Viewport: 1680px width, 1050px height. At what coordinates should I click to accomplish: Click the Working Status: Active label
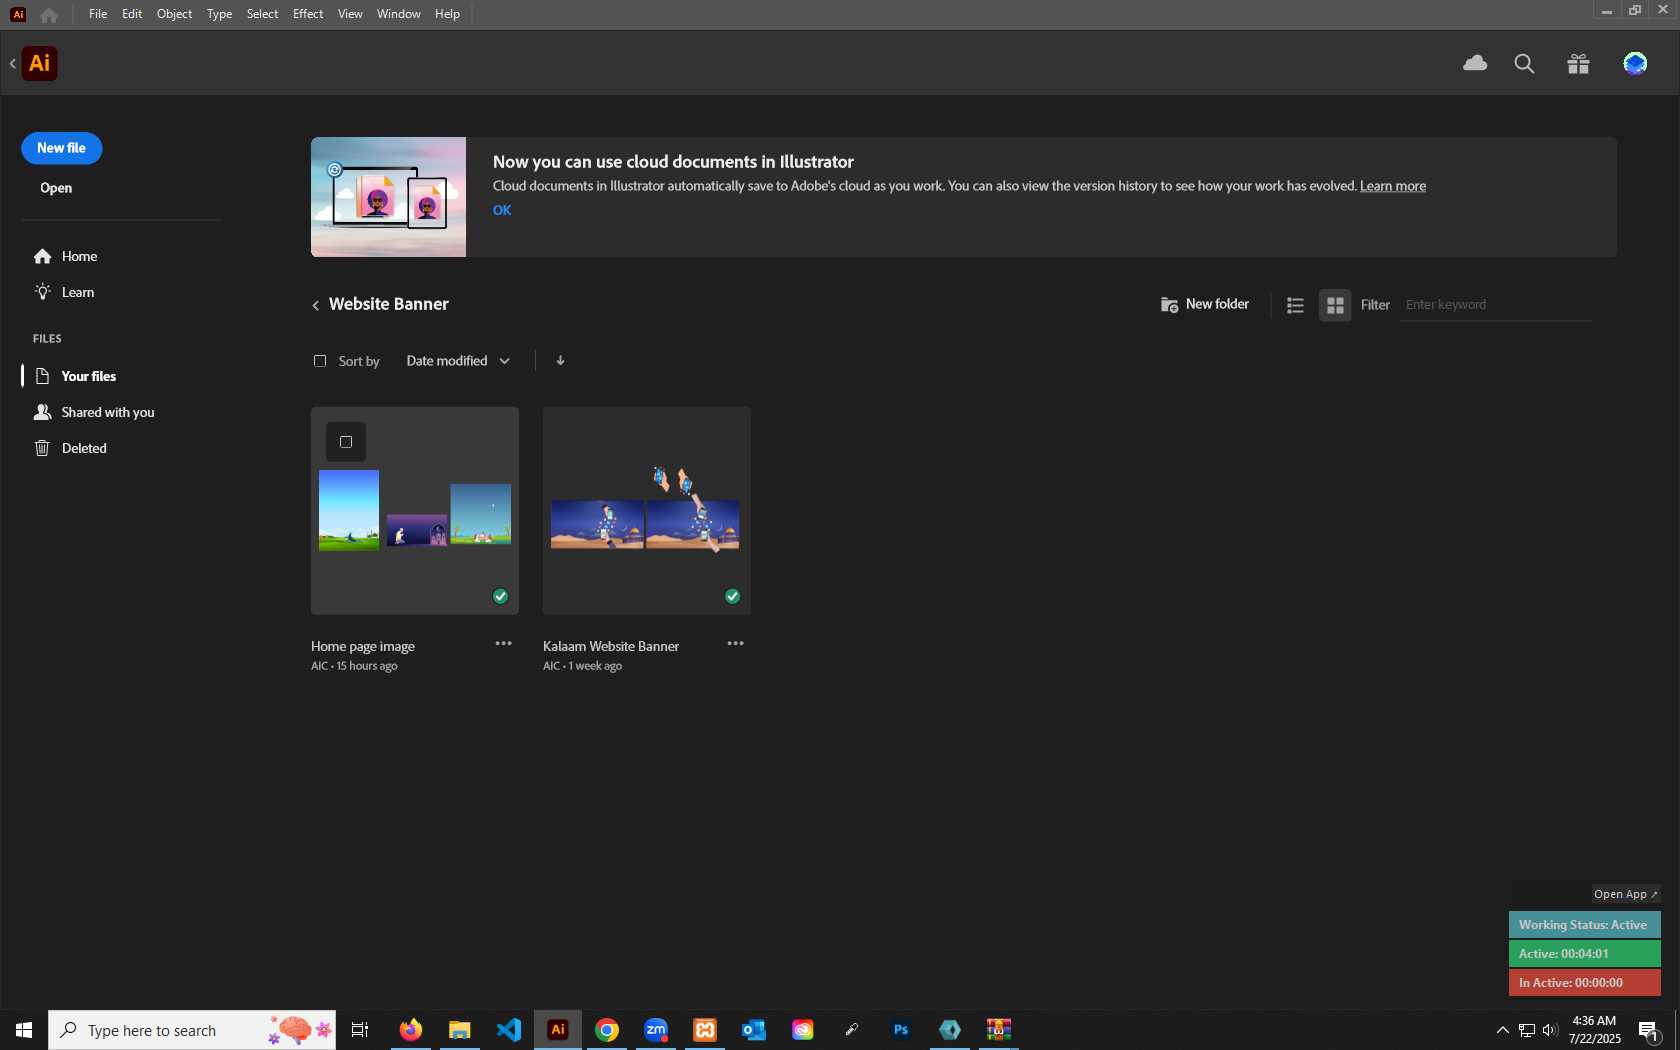[x=1584, y=925]
